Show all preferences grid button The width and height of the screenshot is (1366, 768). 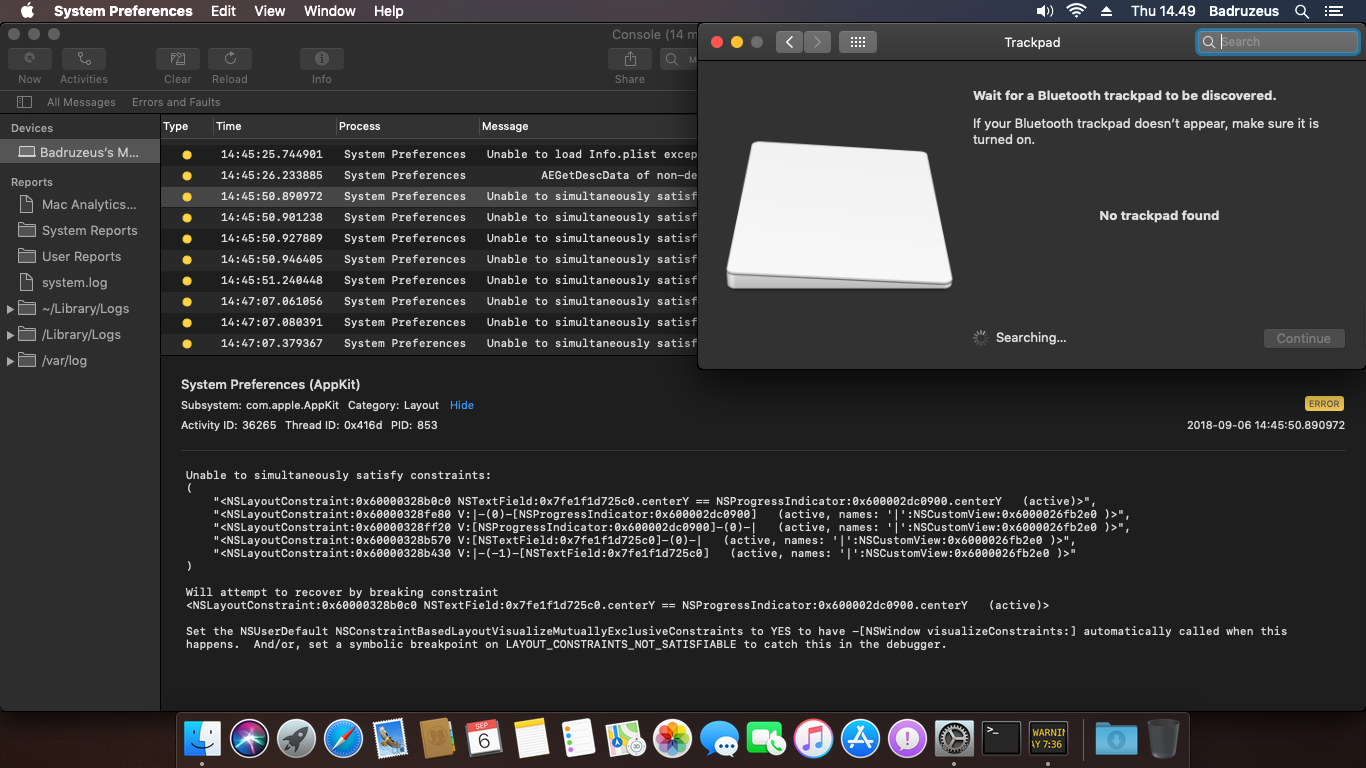[x=858, y=42]
